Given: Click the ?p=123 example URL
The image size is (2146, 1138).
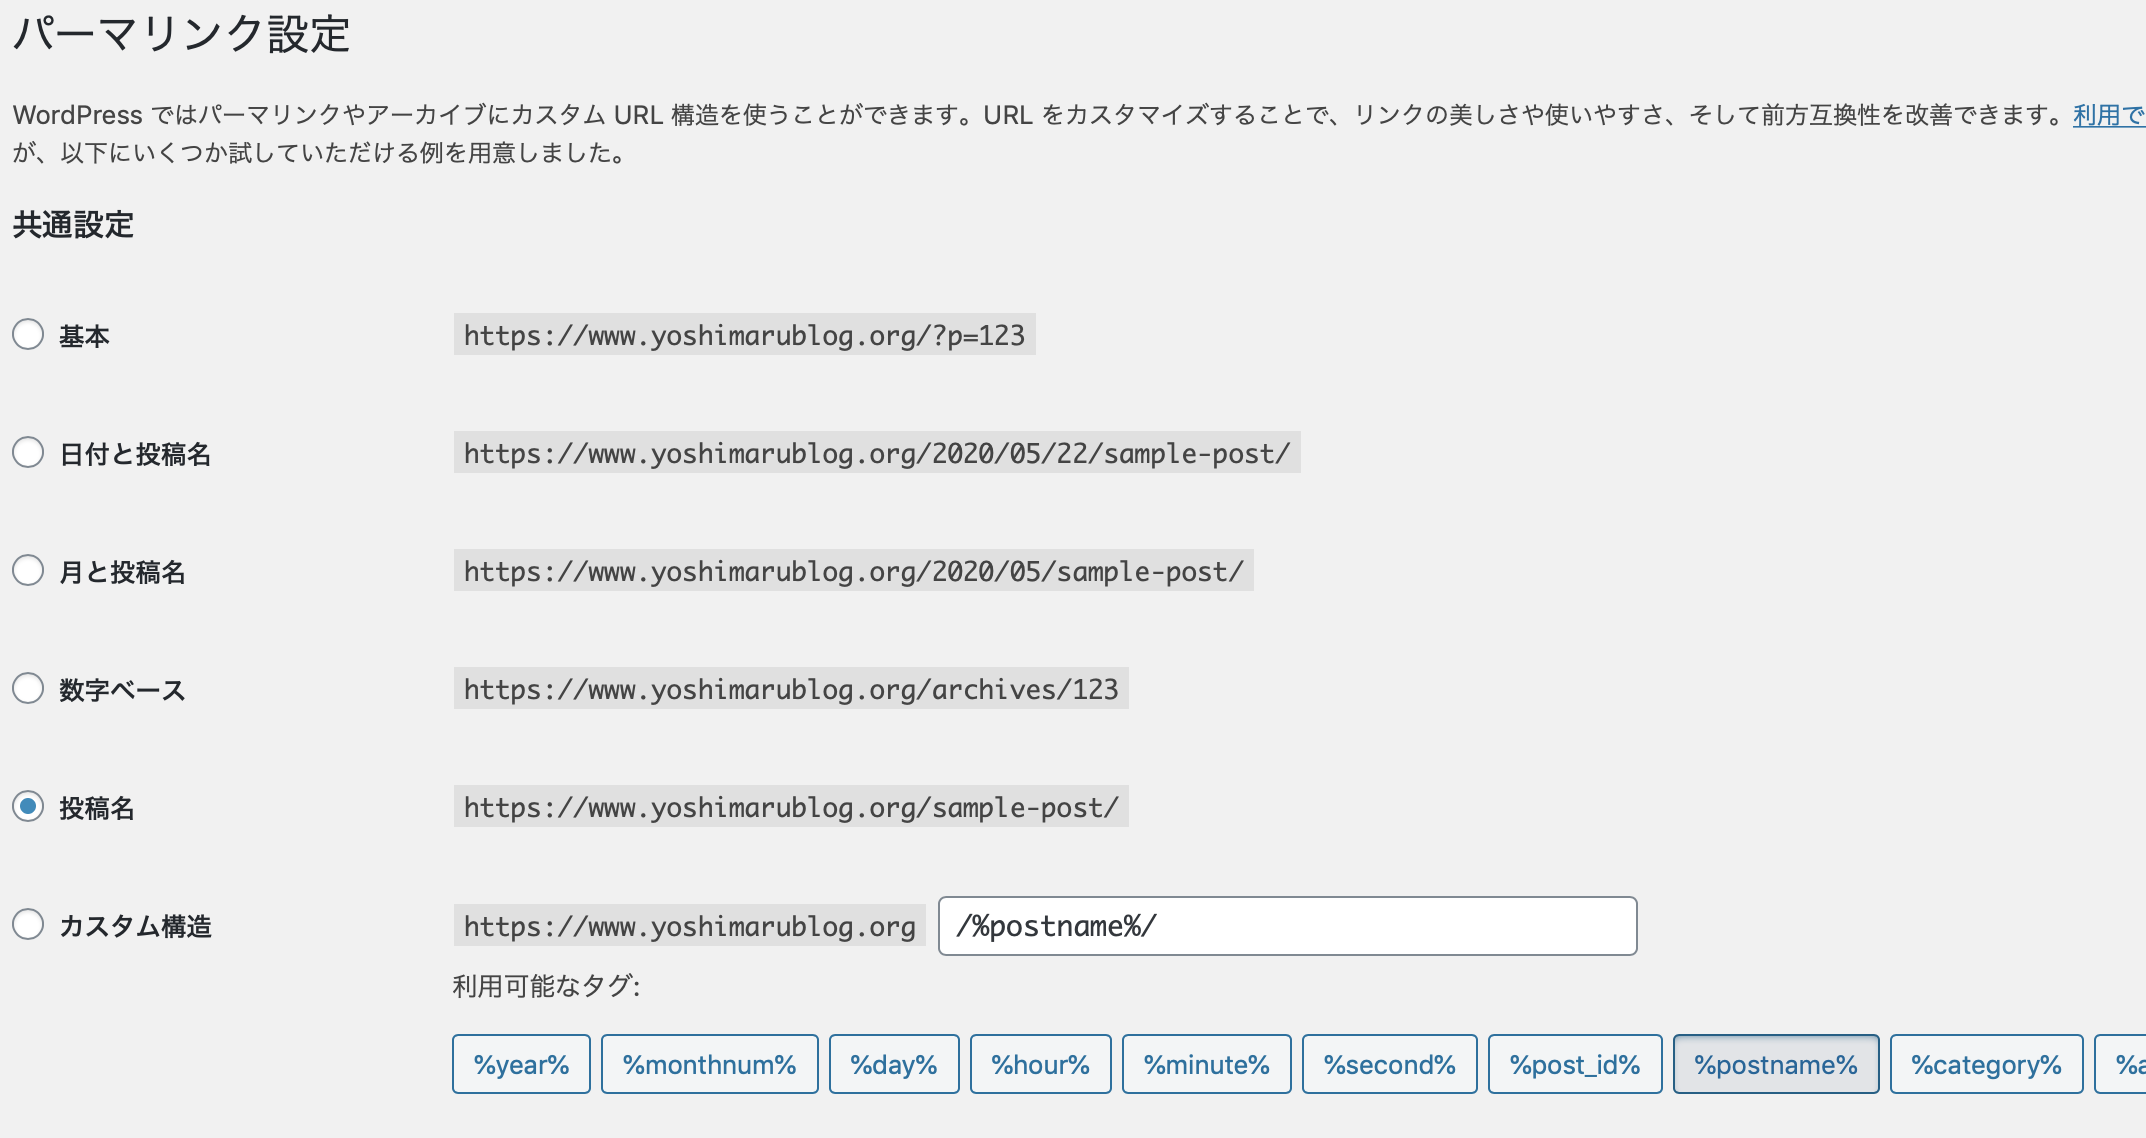Looking at the screenshot, I should 744,335.
